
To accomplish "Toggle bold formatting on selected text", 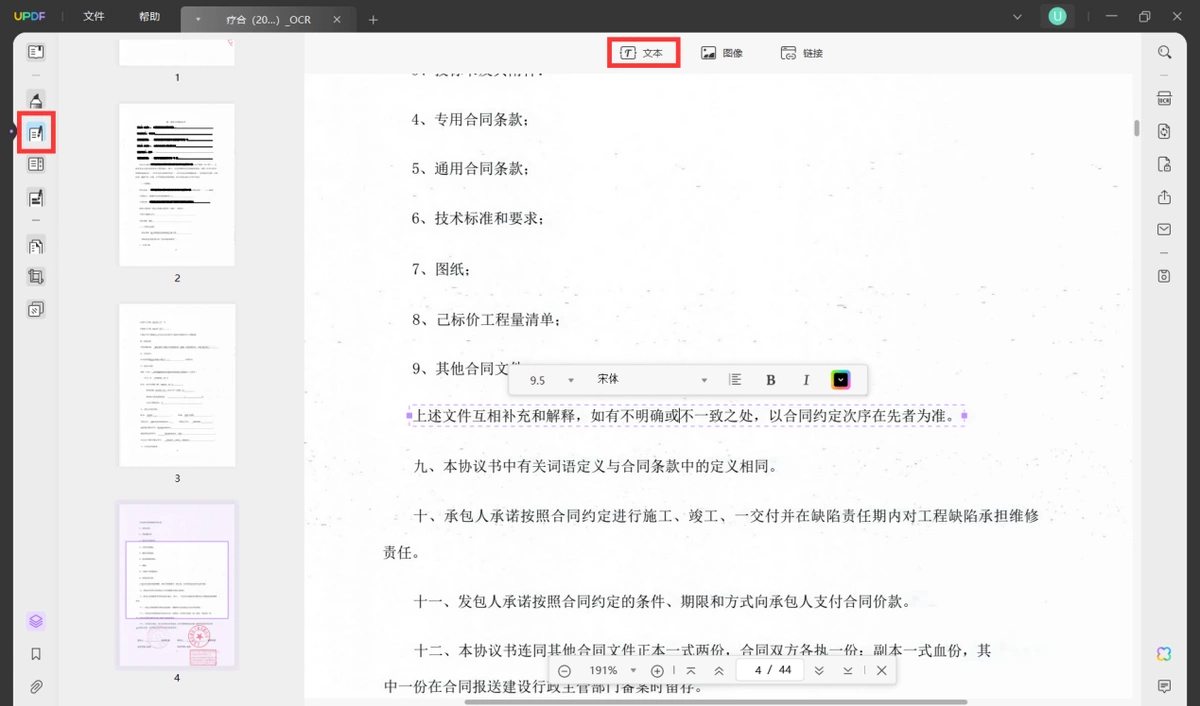I will pos(771,380).
